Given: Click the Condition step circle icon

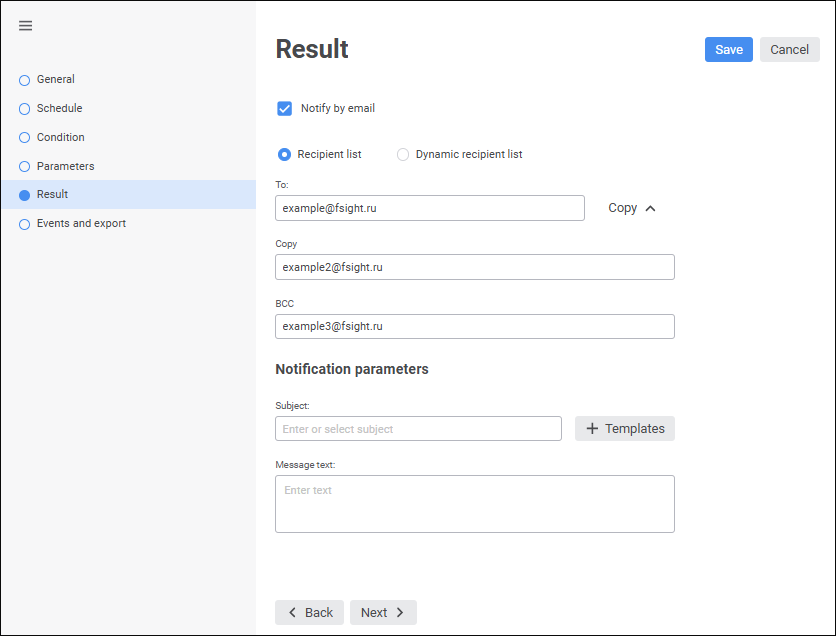Looking at the screenshot, I should 25,138.
